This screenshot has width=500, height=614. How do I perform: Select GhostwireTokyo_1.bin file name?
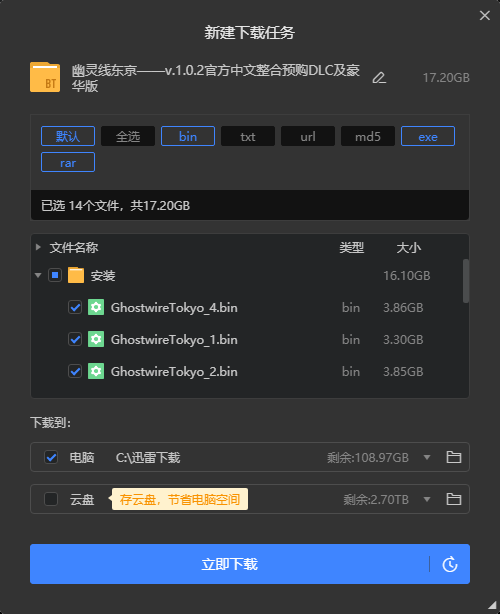pos(174,340)
